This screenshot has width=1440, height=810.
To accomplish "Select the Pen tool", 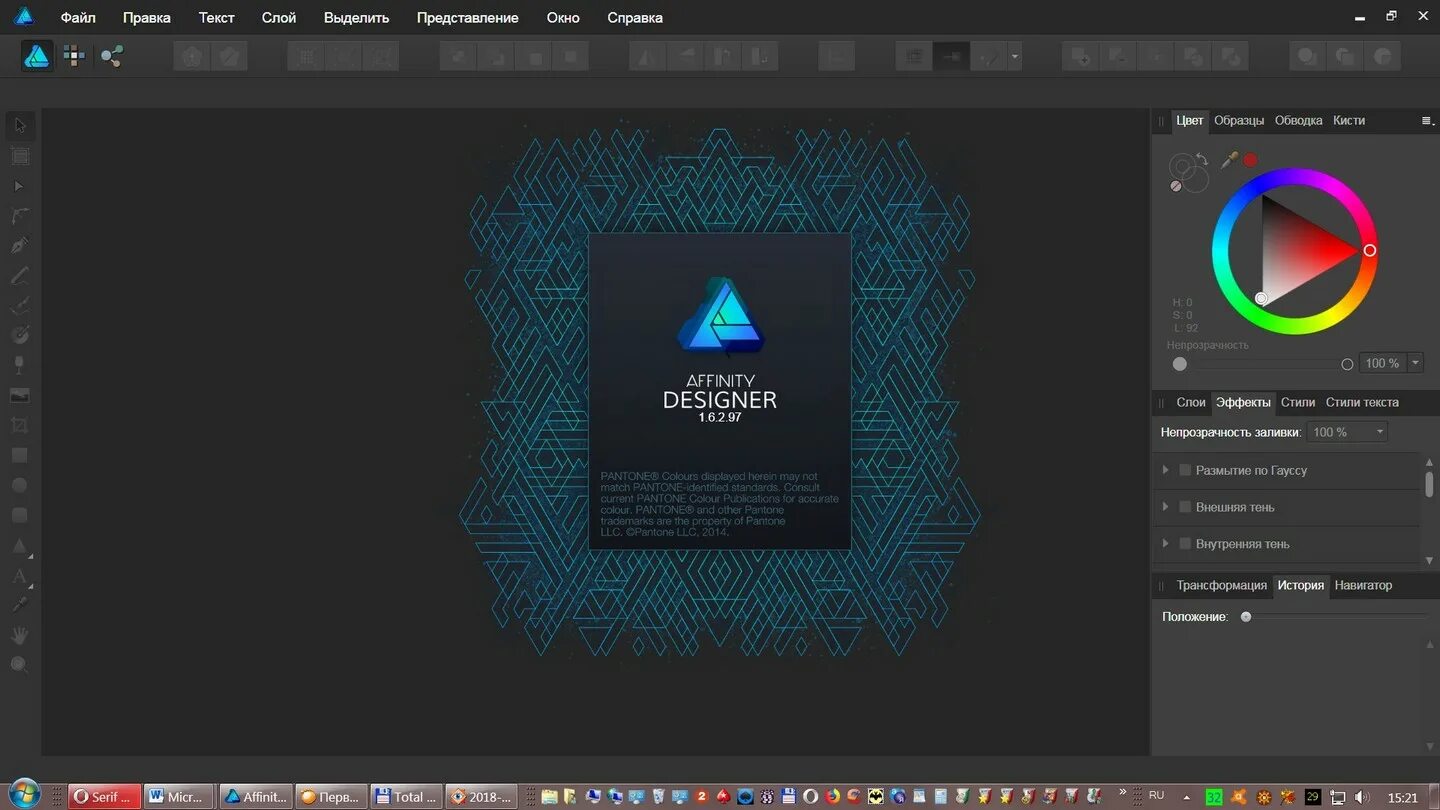I will (19, 246).
